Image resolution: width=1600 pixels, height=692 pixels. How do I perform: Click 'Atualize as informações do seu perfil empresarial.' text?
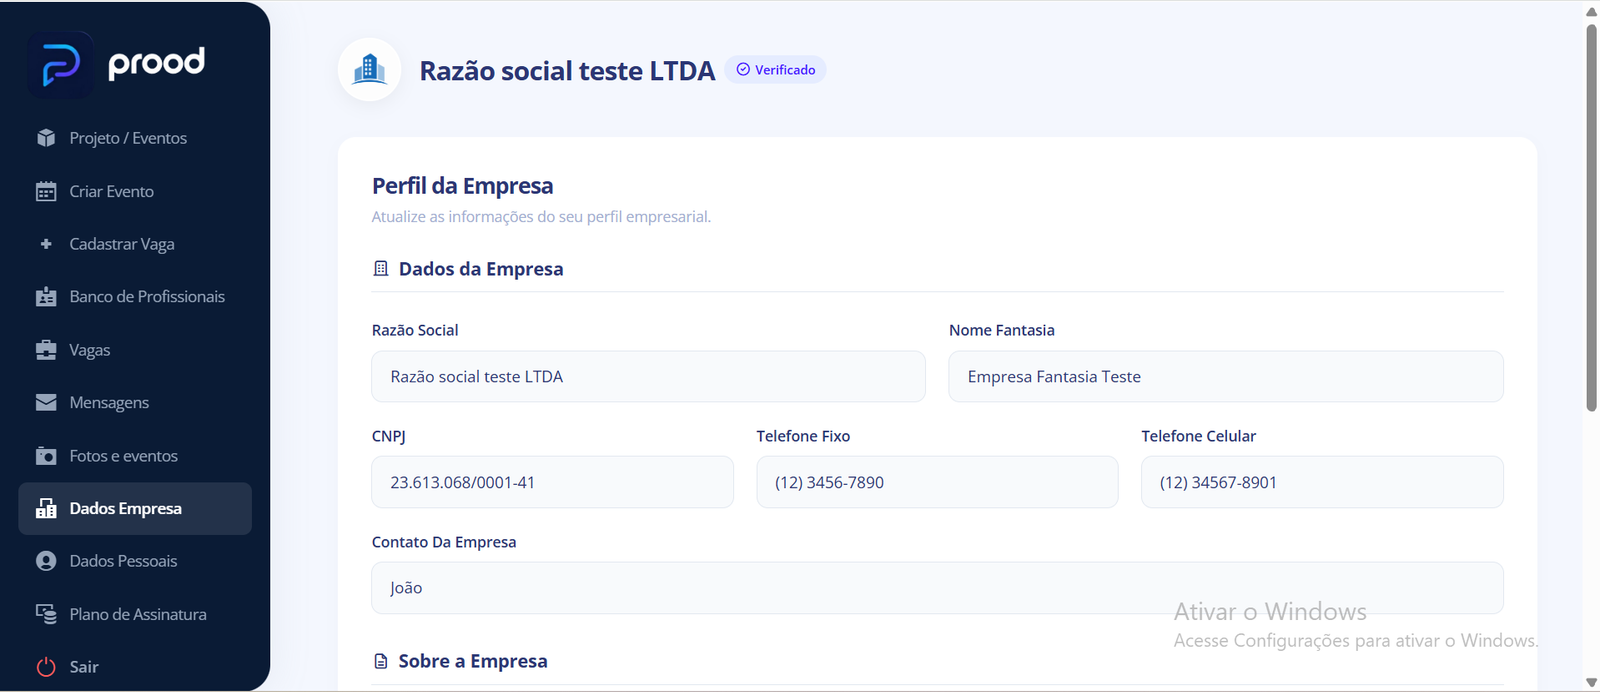pyautogui.click(x=541, y=217)
